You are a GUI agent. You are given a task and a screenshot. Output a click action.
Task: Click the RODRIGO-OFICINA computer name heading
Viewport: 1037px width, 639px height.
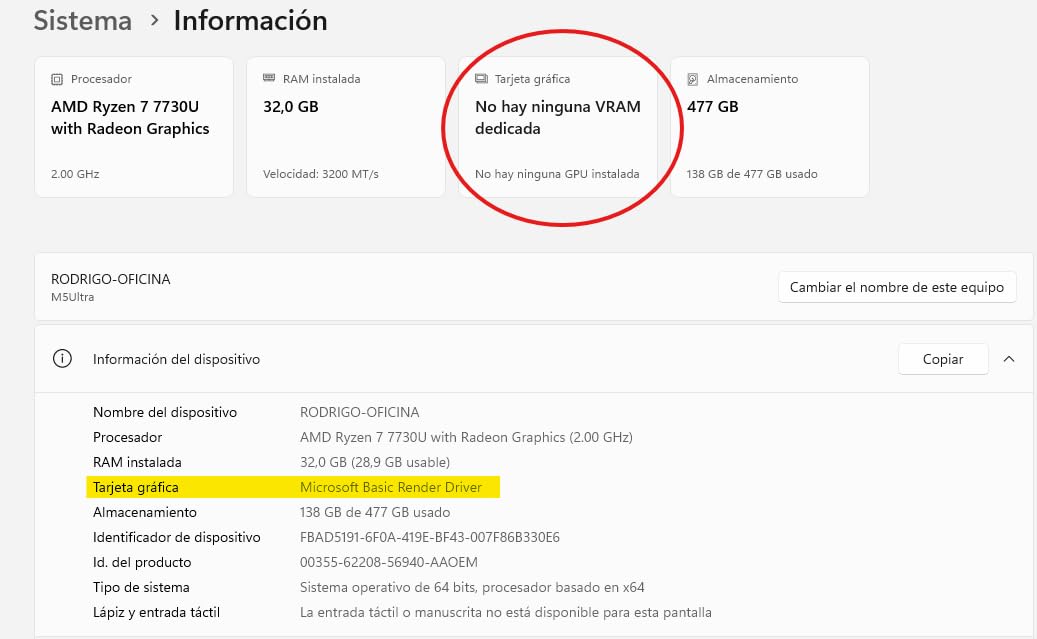[110, 279]
